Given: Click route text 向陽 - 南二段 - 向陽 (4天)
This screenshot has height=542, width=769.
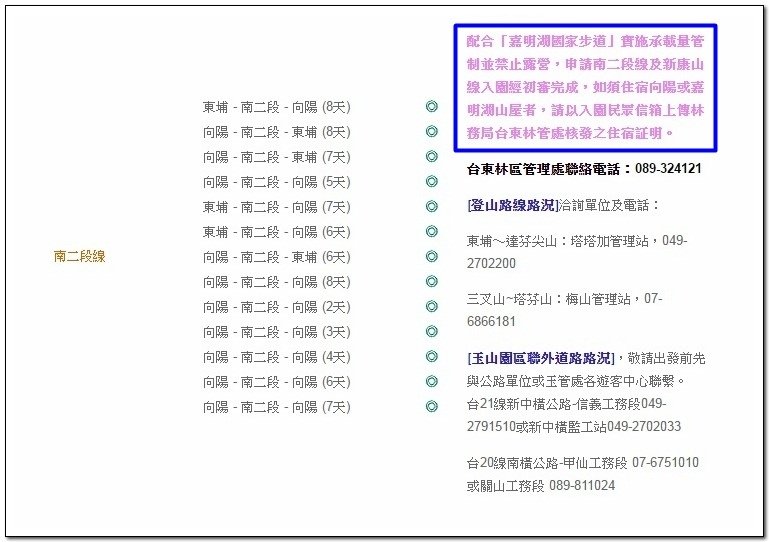Looking at the screenshot, I should 277,357.
